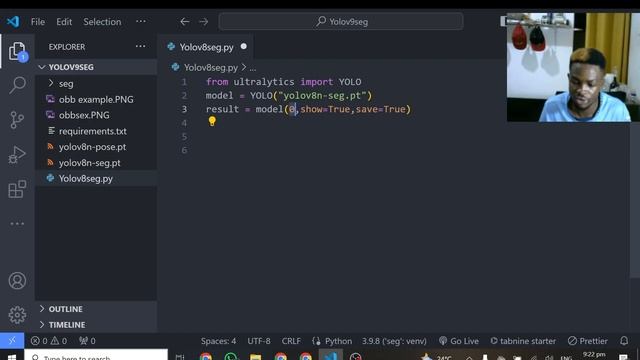Open File Explorer from the taskbar
This screenshot has width=640, height=360.
256,356
